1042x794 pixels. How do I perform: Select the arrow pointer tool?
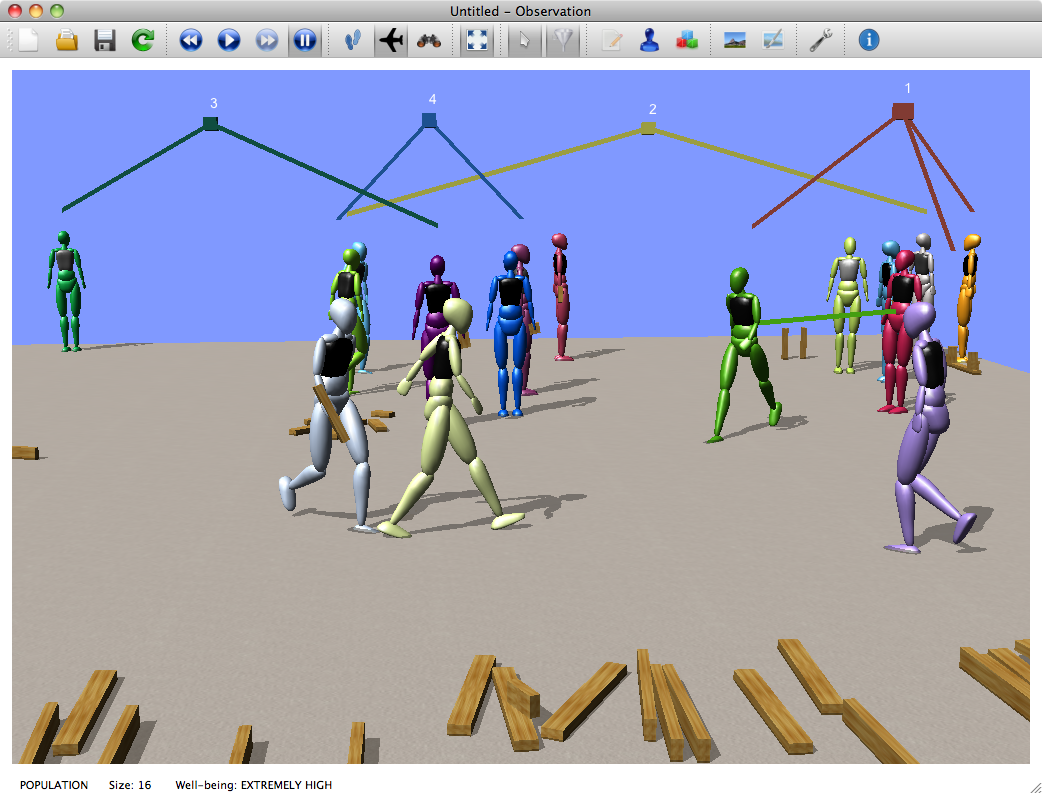tap(526, 40)
